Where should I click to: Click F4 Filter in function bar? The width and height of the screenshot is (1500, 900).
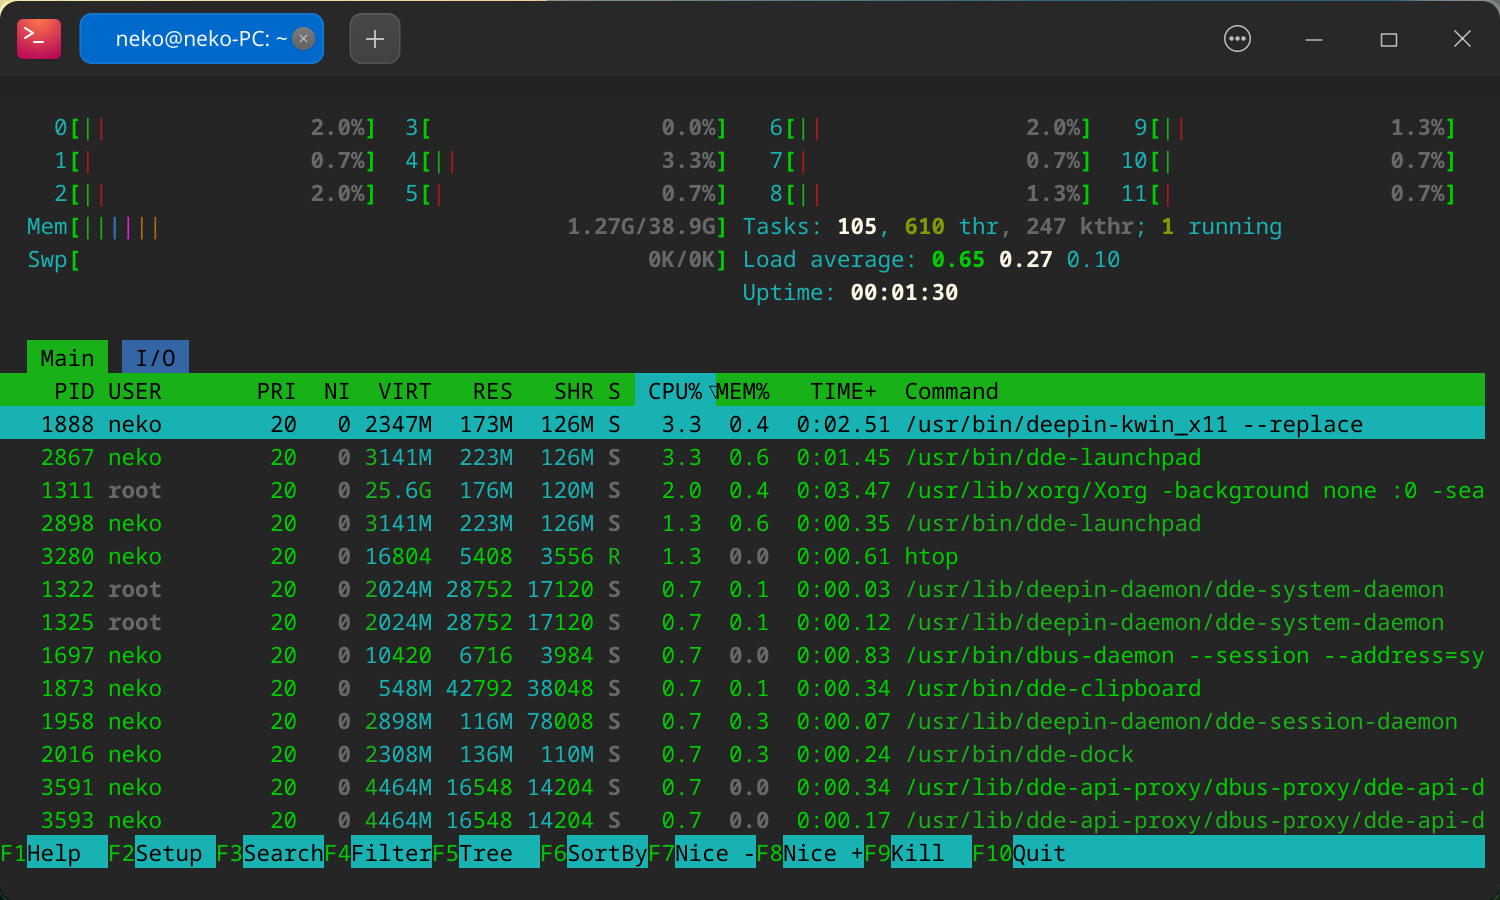(x=378, y=853)
